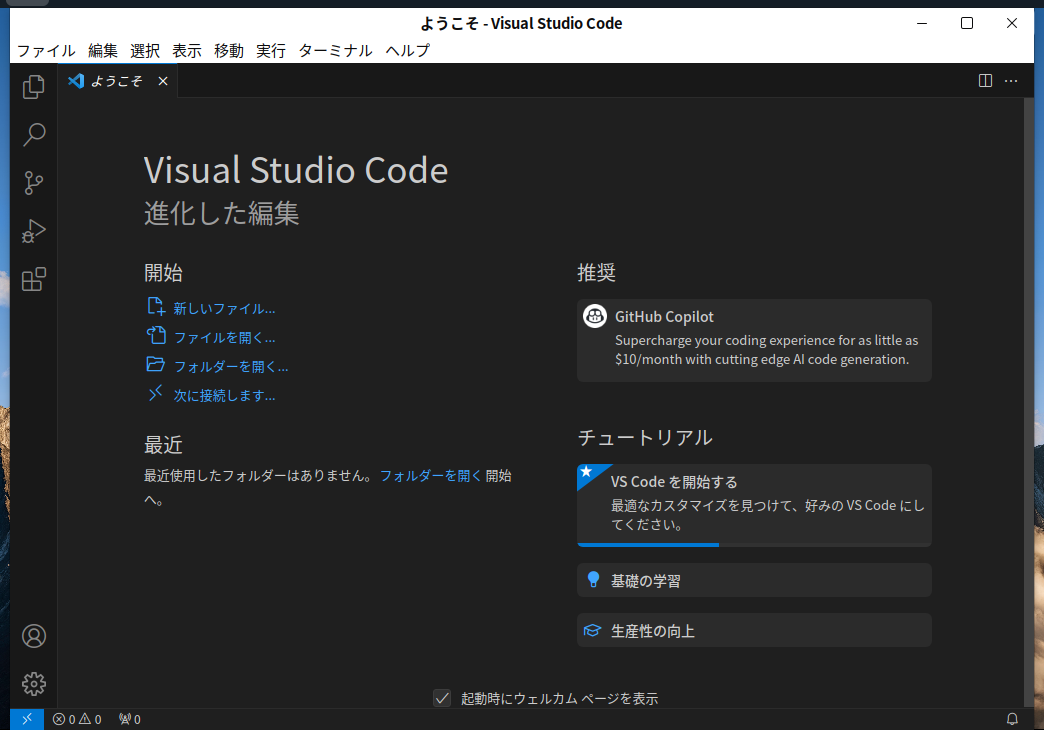Click 最近使用したフォルダーはありません text
The width and height of the screenshot is (1044, 730).
click(258, 476)
